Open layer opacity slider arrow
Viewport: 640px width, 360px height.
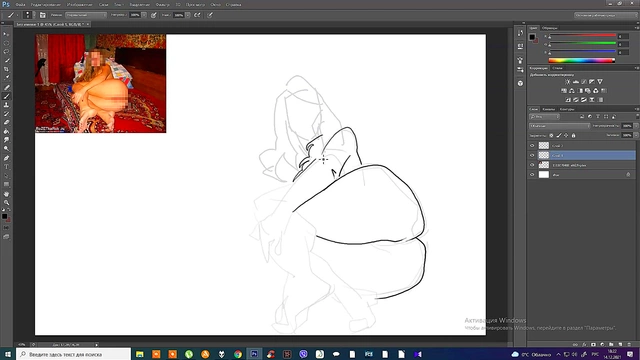pos(636,126)
